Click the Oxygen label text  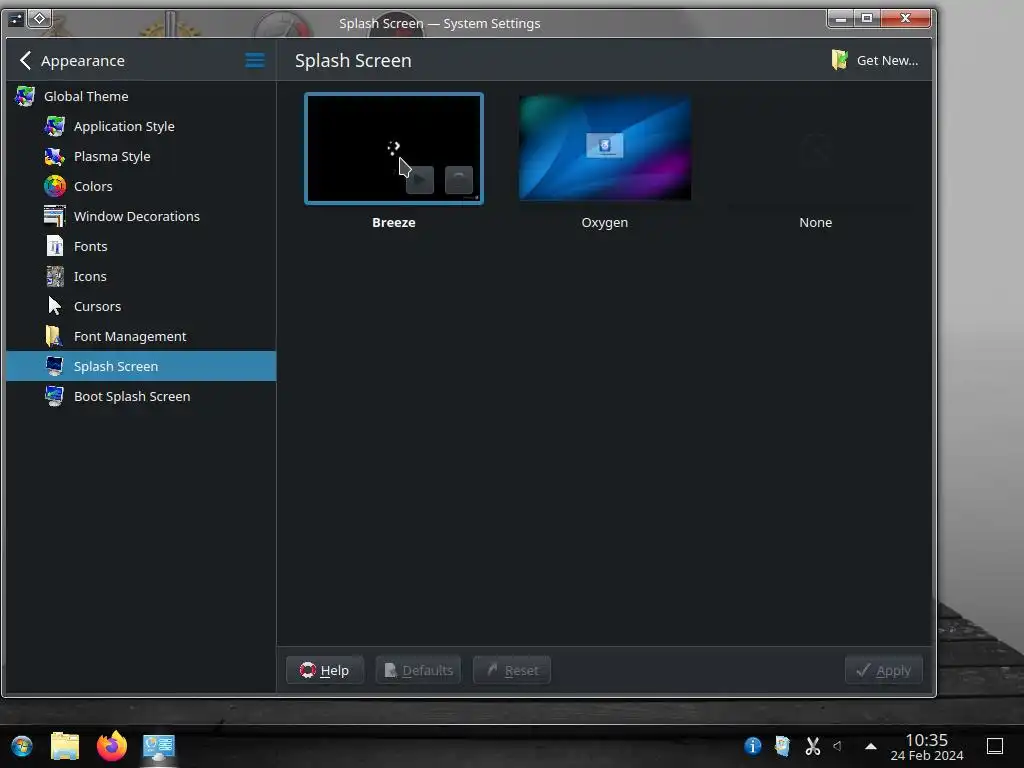click(x=605, y=222)
